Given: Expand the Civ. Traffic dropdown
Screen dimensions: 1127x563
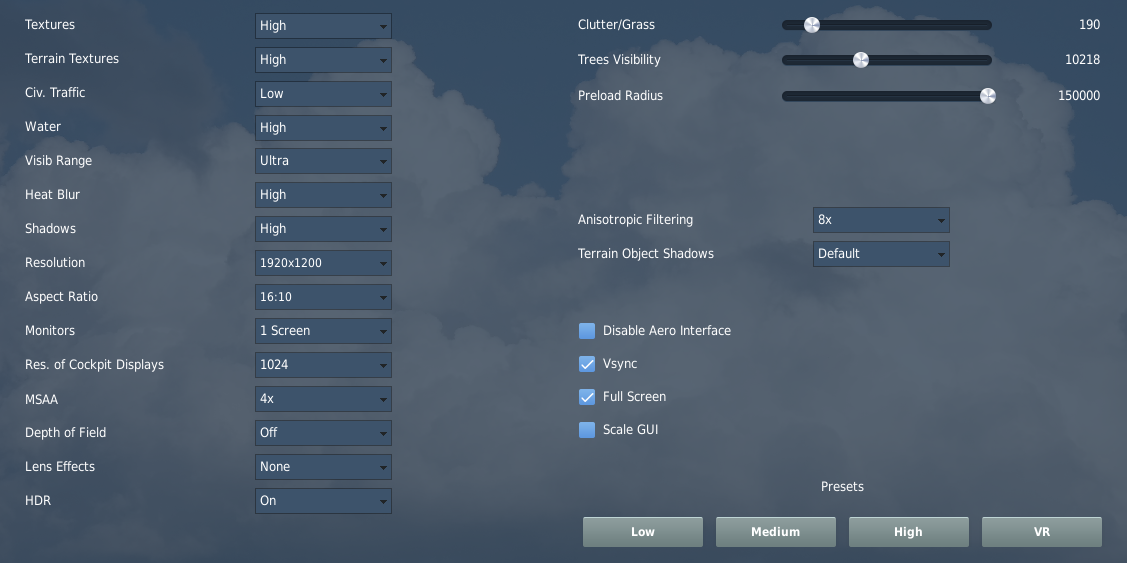Looking at the screenshot, I should click(323, 93).
